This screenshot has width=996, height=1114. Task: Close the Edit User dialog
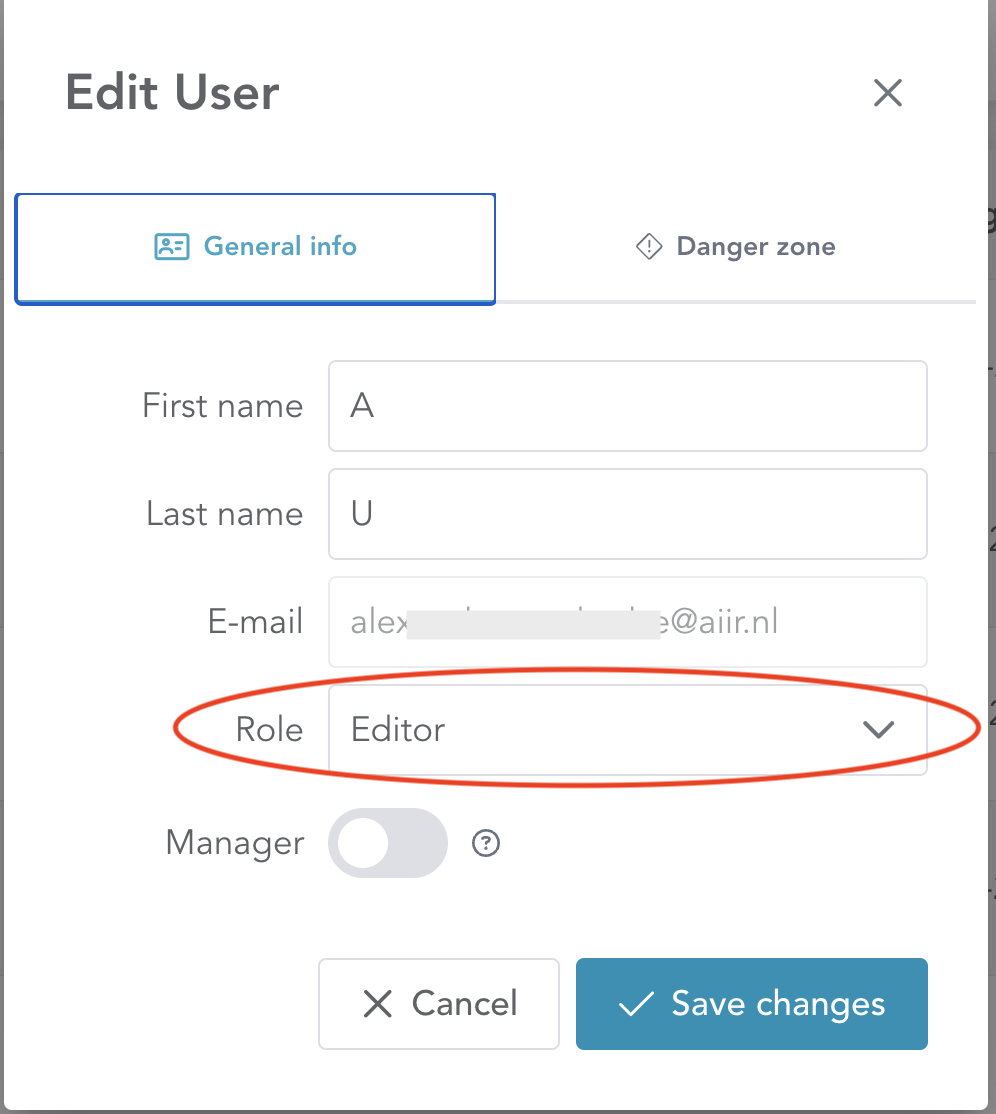pos(888,93)
